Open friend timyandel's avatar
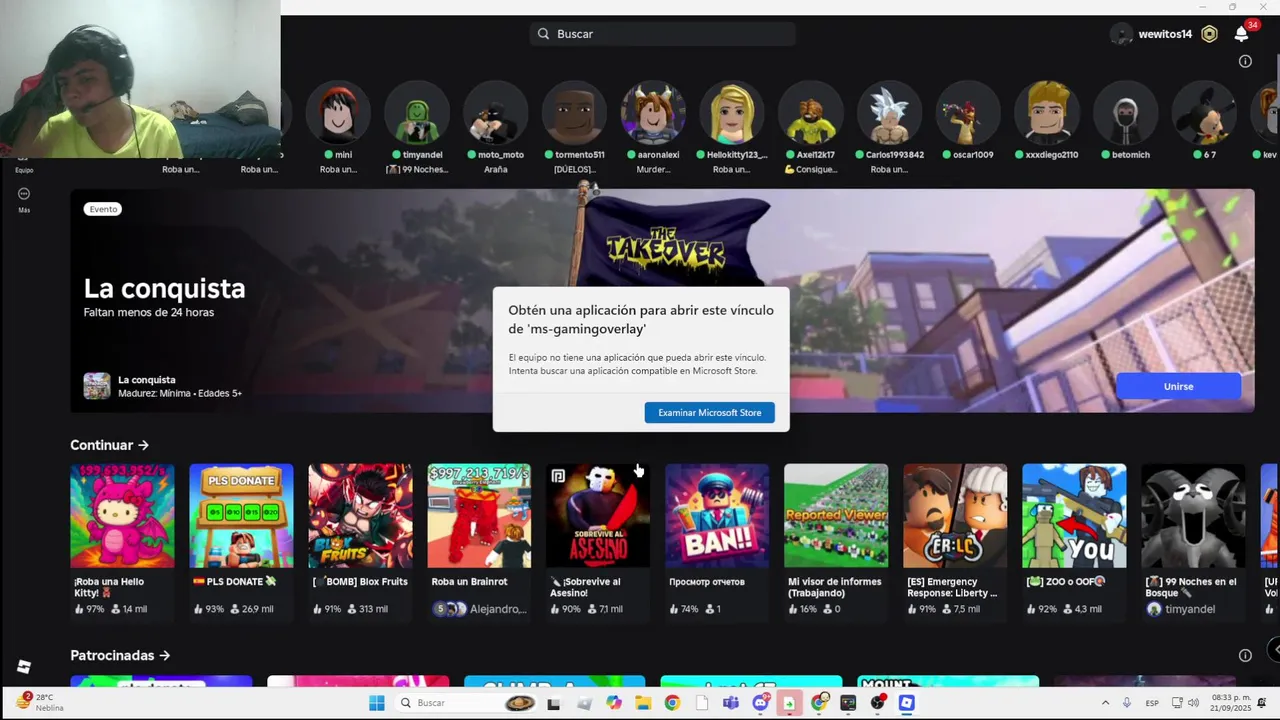The image size is (1280, 720). click(417, 113)
